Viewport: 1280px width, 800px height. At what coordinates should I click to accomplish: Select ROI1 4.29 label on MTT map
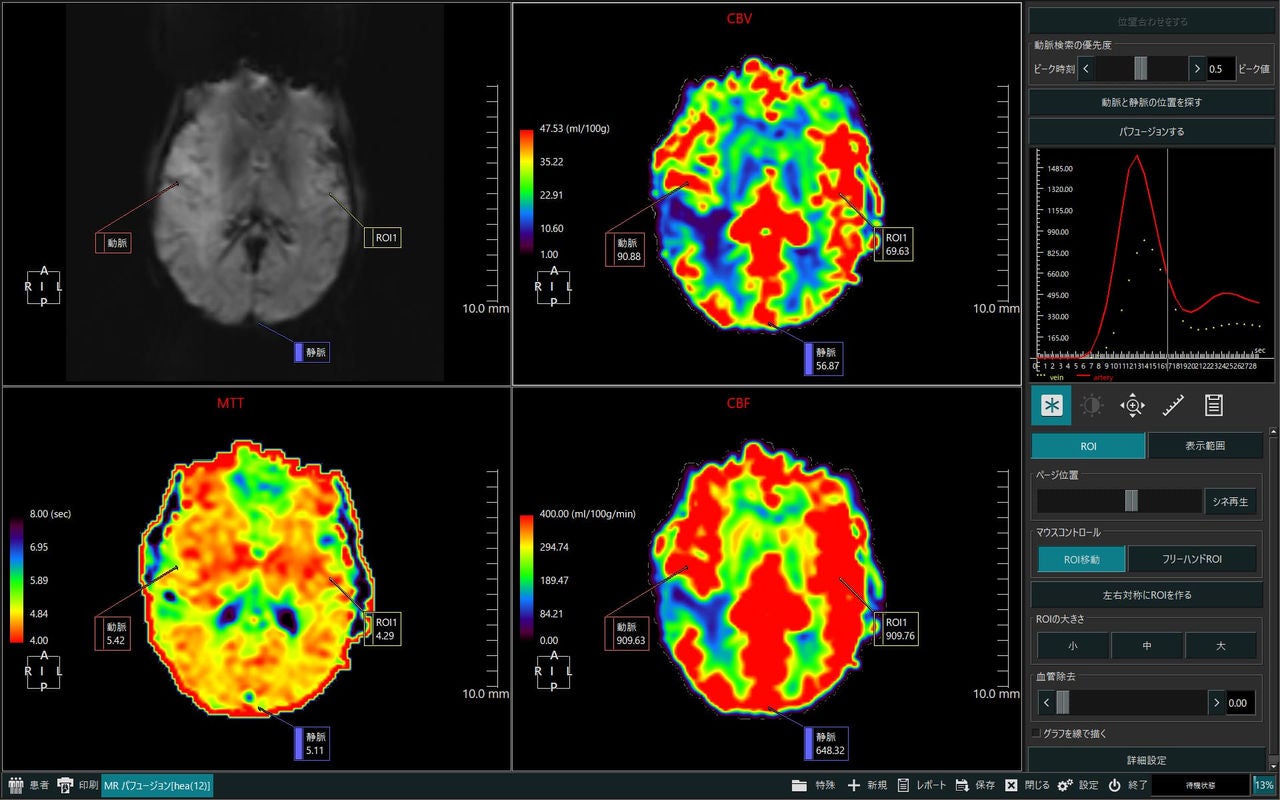pyautogui.click(x=382, y=628)
